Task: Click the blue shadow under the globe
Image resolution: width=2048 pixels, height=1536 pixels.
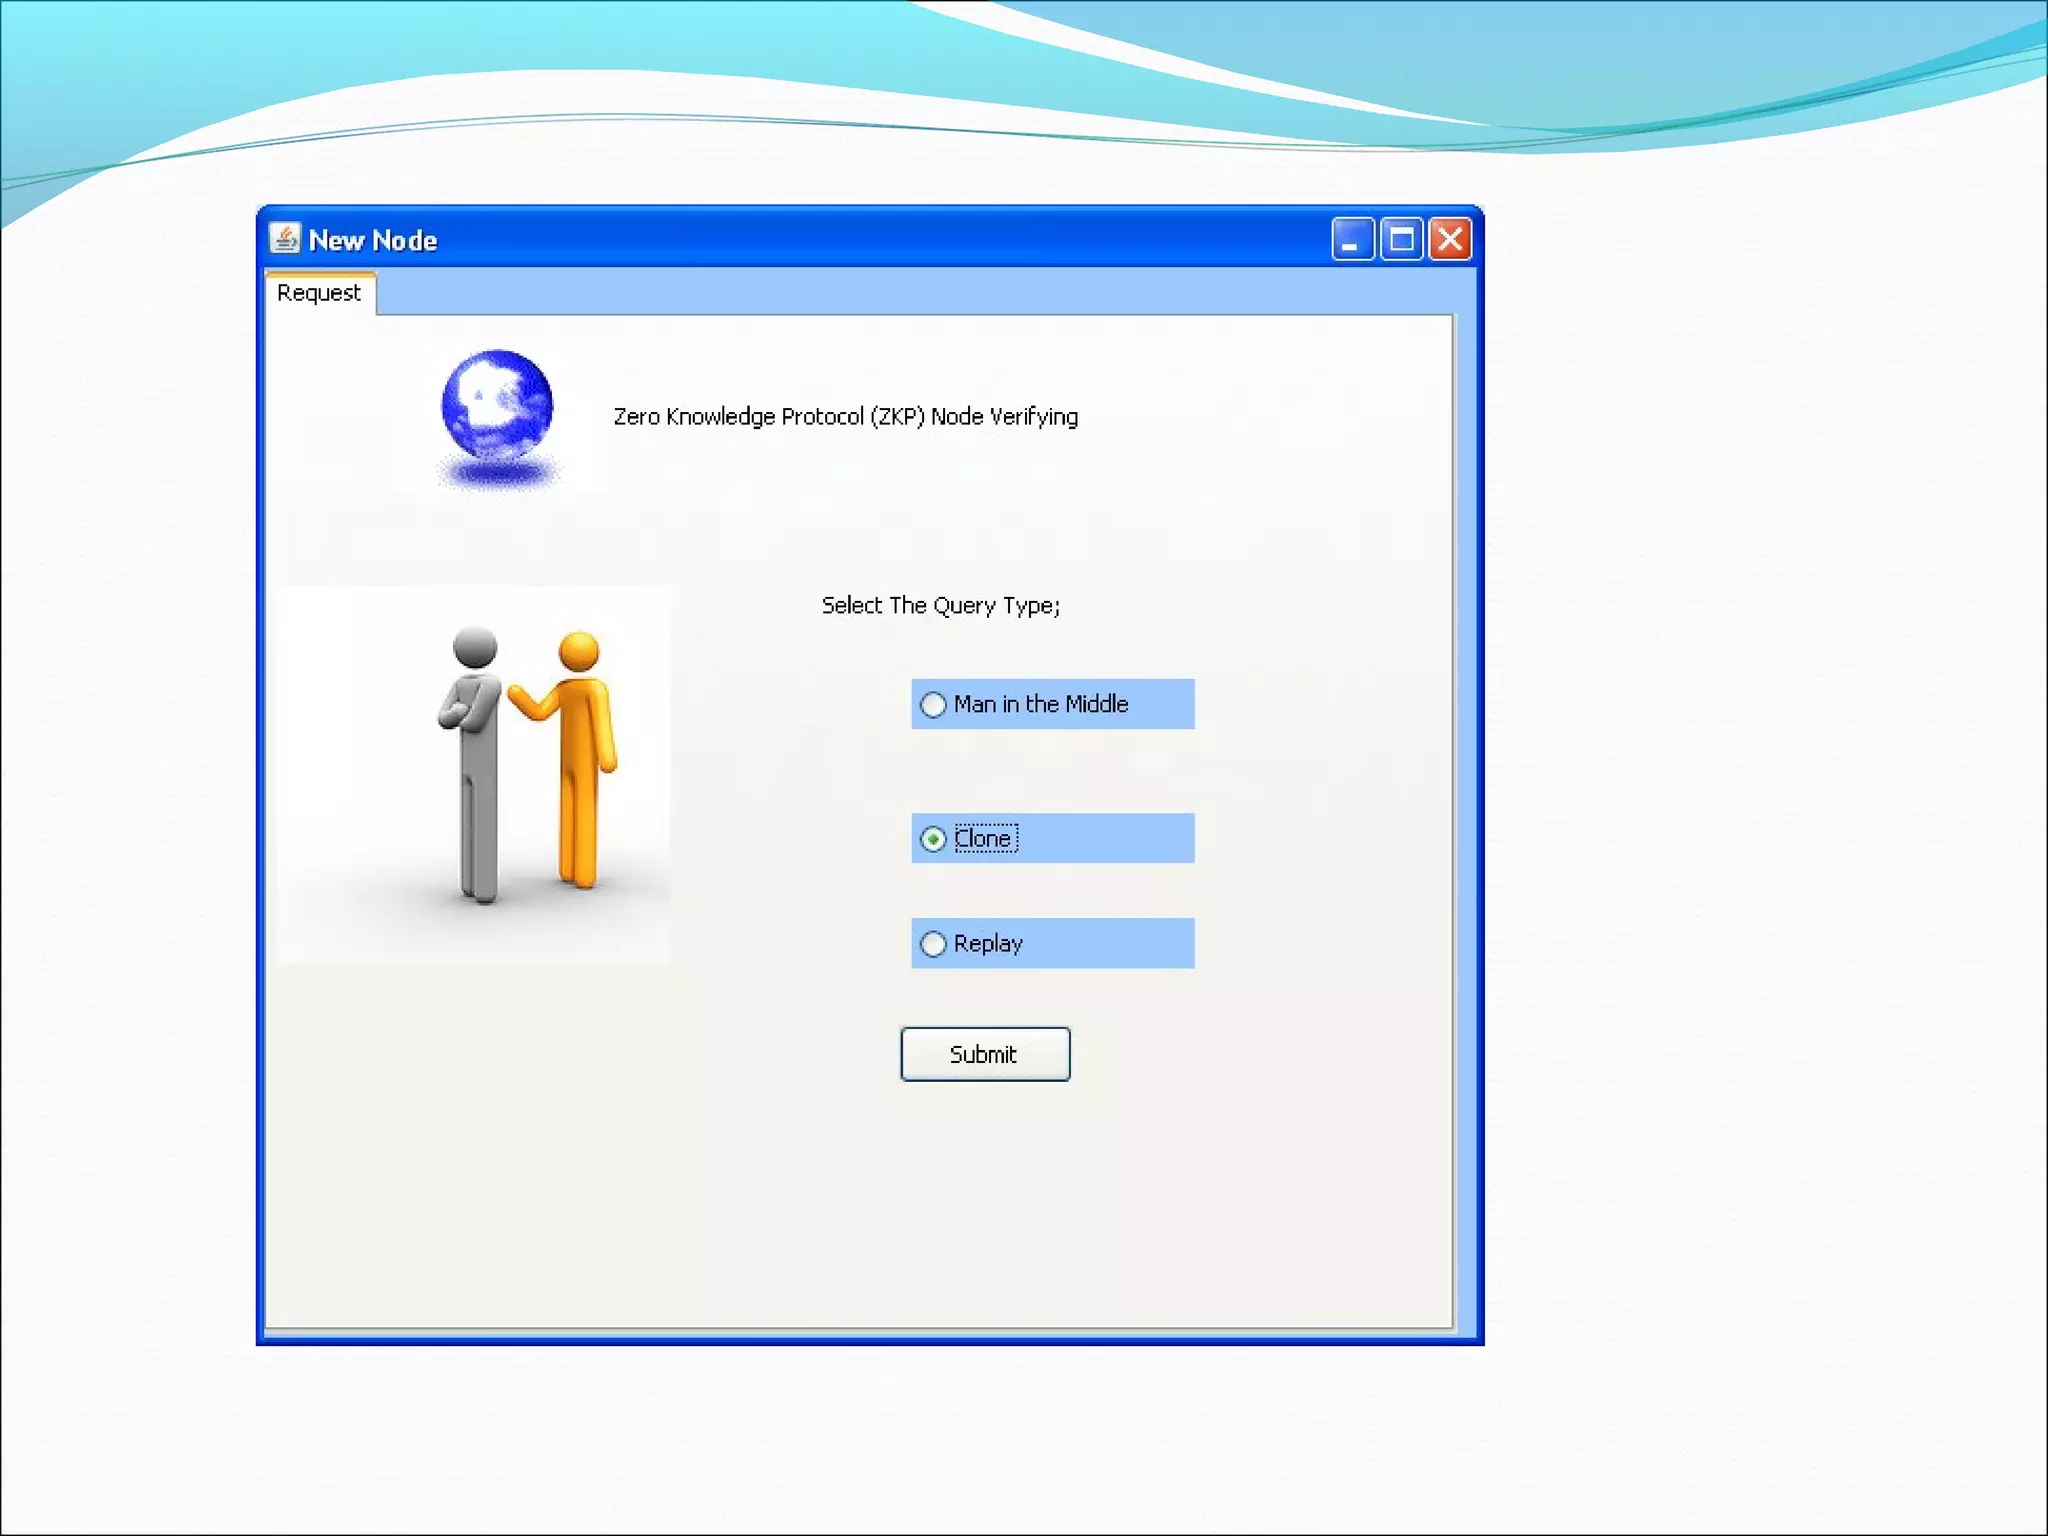Action: tap(499, 472)
